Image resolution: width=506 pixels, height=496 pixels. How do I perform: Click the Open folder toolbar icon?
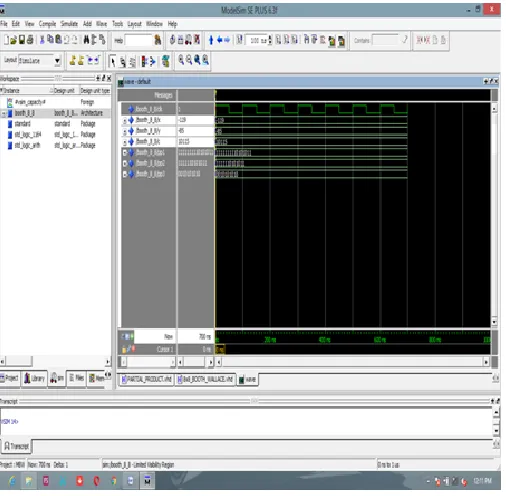(13, 40)
